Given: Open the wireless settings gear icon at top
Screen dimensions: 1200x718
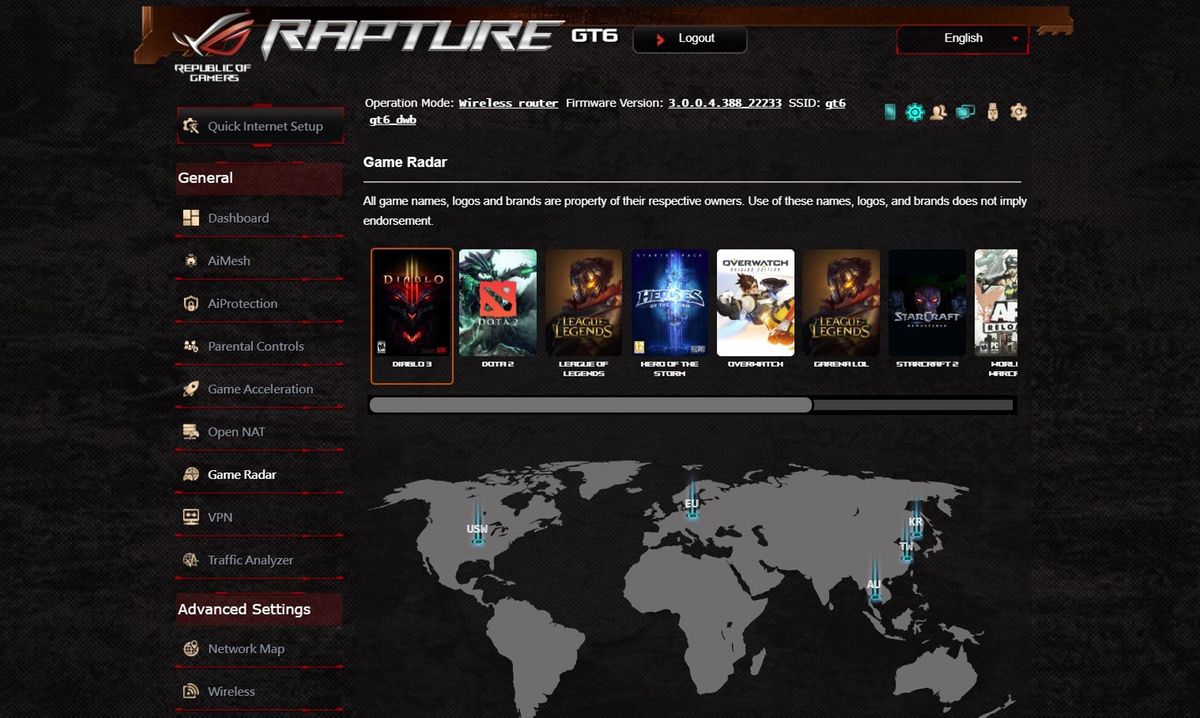Looking at the screenshot, I should pyautogui.click(x=913, y=112).
